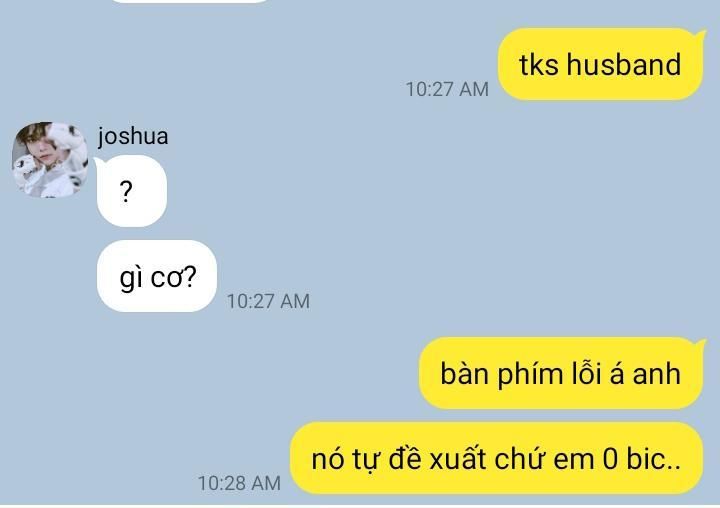Select the "bàn phím lỗi á anh" bubble
Viewport: 720px width, 508px height.
pos(561,373)
